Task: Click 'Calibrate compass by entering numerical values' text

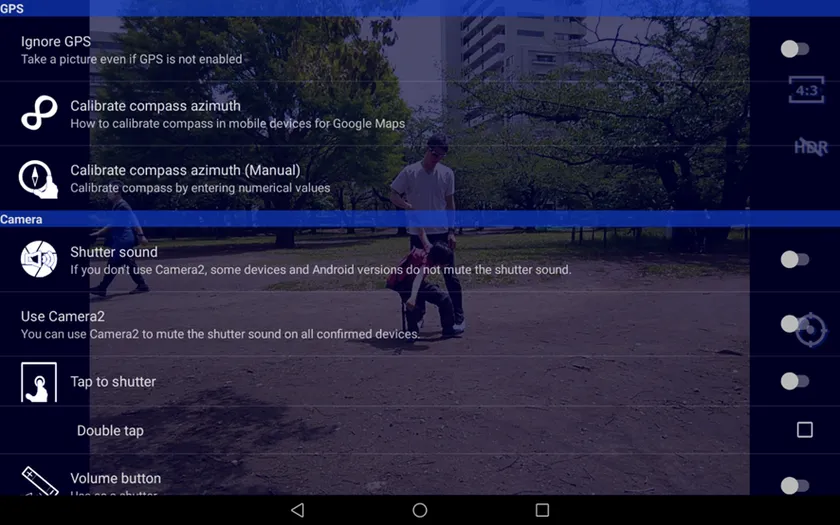Action: (x=200, y=188)
